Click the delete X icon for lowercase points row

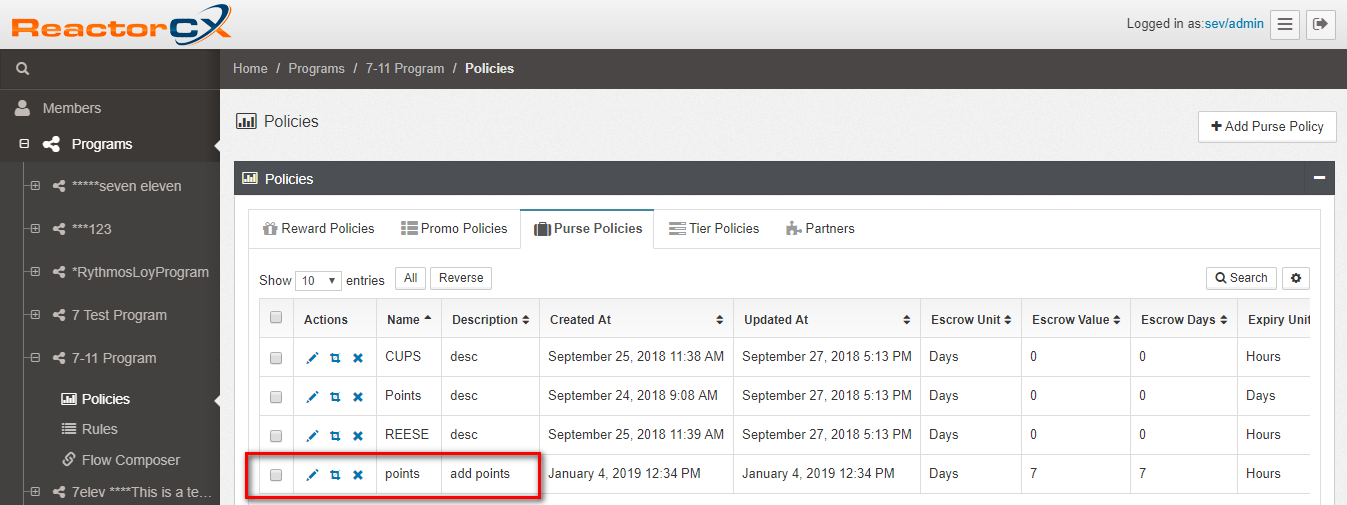point(358,474)
